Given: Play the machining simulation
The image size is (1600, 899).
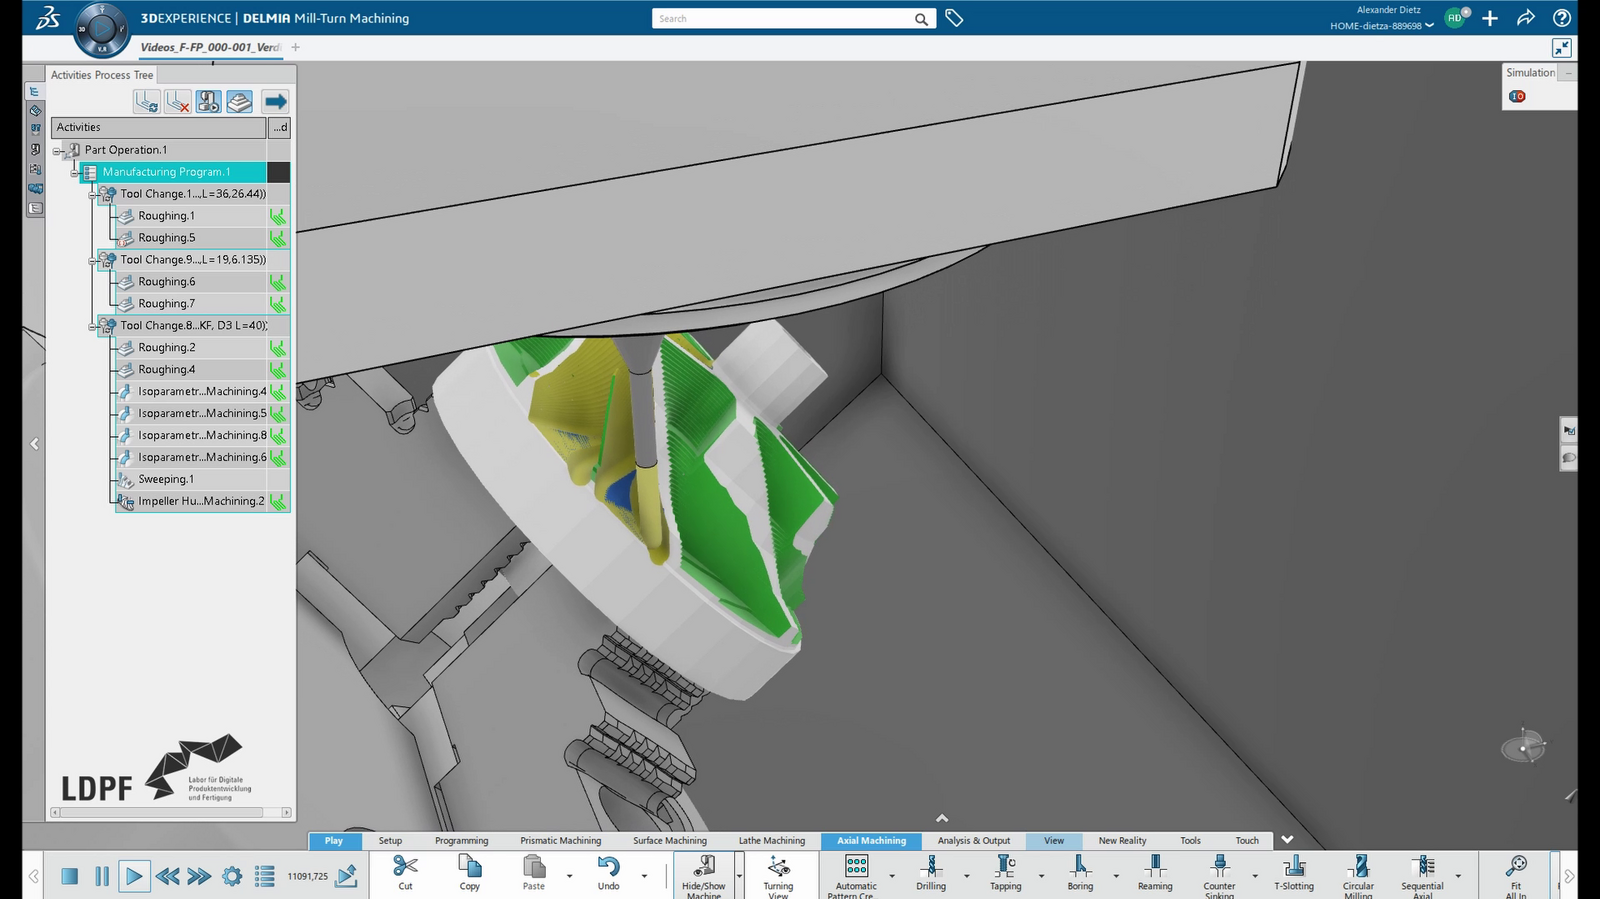Looking at the screenshot, I should point(134,876).
